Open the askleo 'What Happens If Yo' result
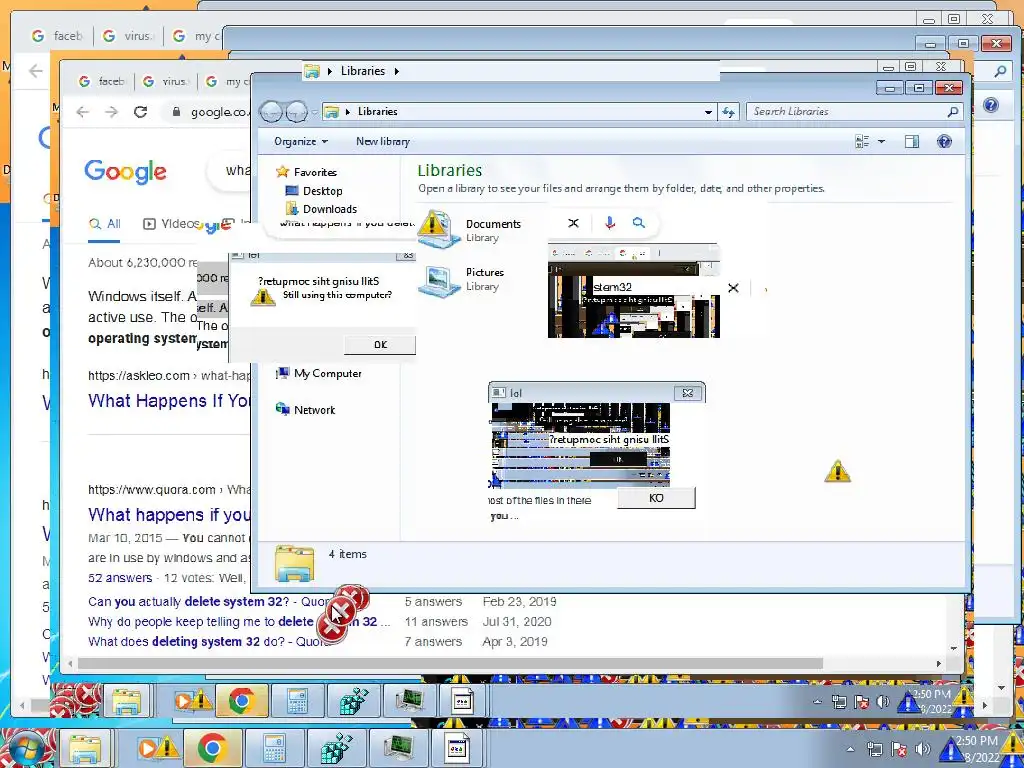This screenshot has width=1024, height=768. [169, 400]
